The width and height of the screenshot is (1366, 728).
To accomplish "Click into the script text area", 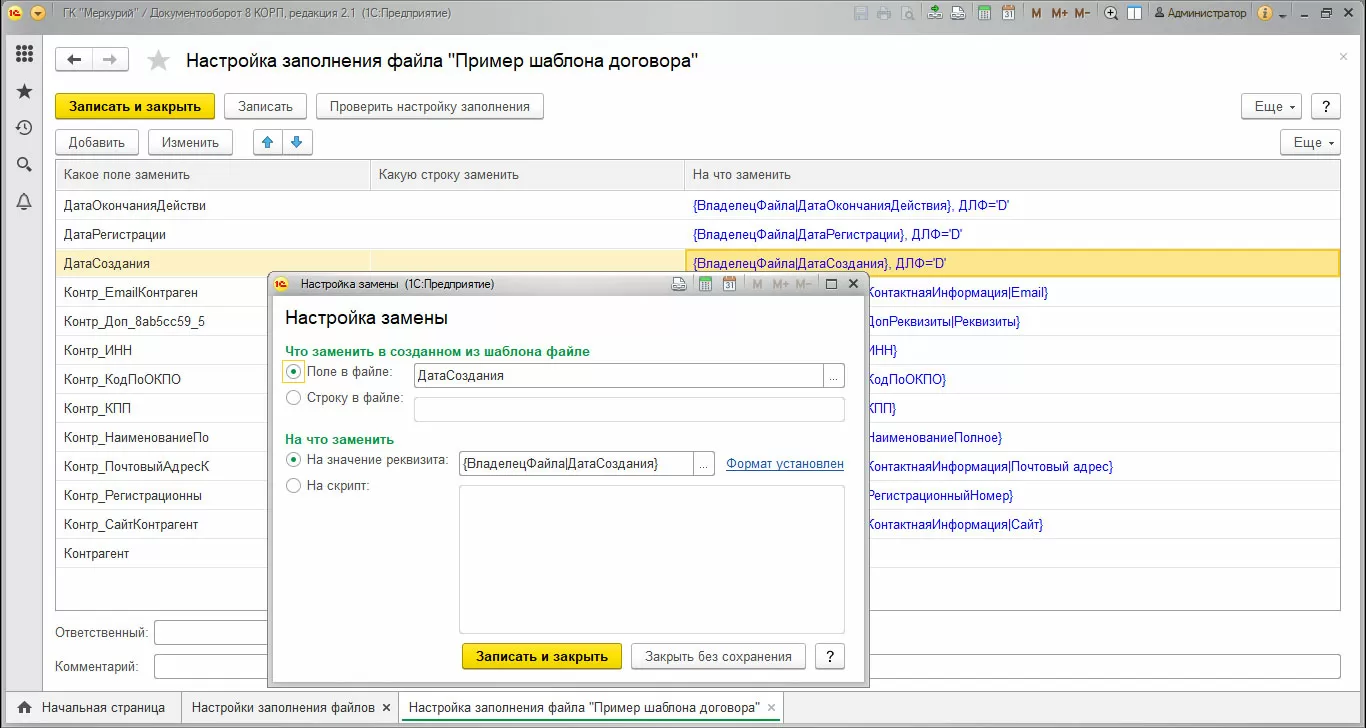I will [652, 559].
